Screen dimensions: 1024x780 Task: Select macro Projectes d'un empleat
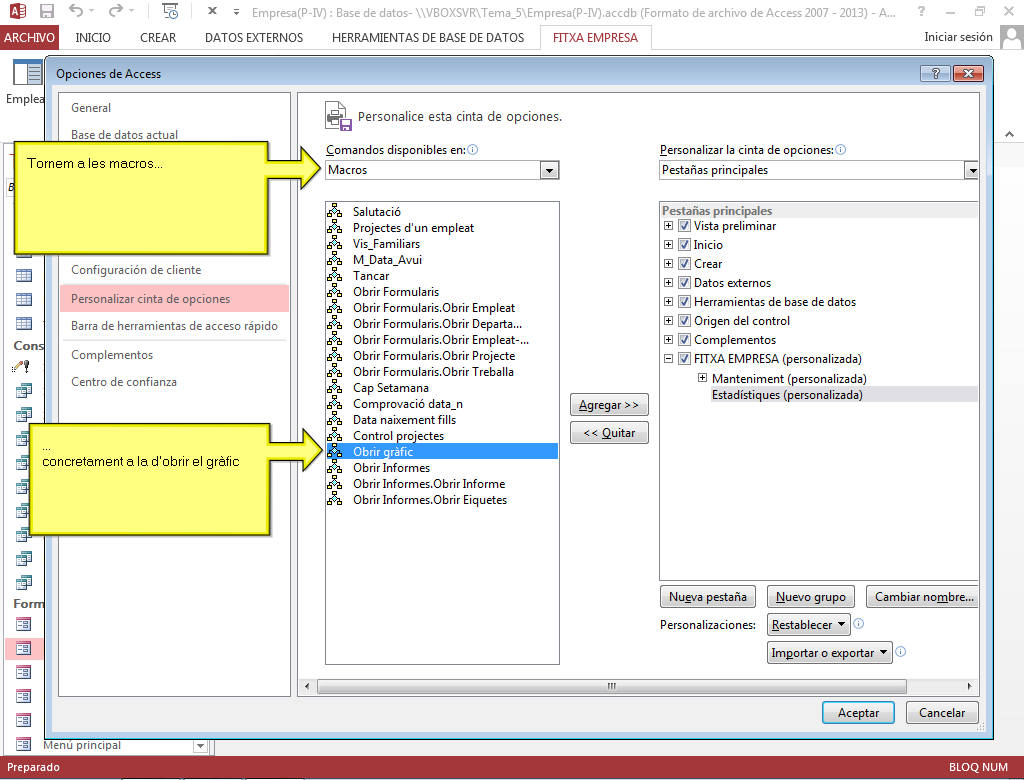click(442, 228)
